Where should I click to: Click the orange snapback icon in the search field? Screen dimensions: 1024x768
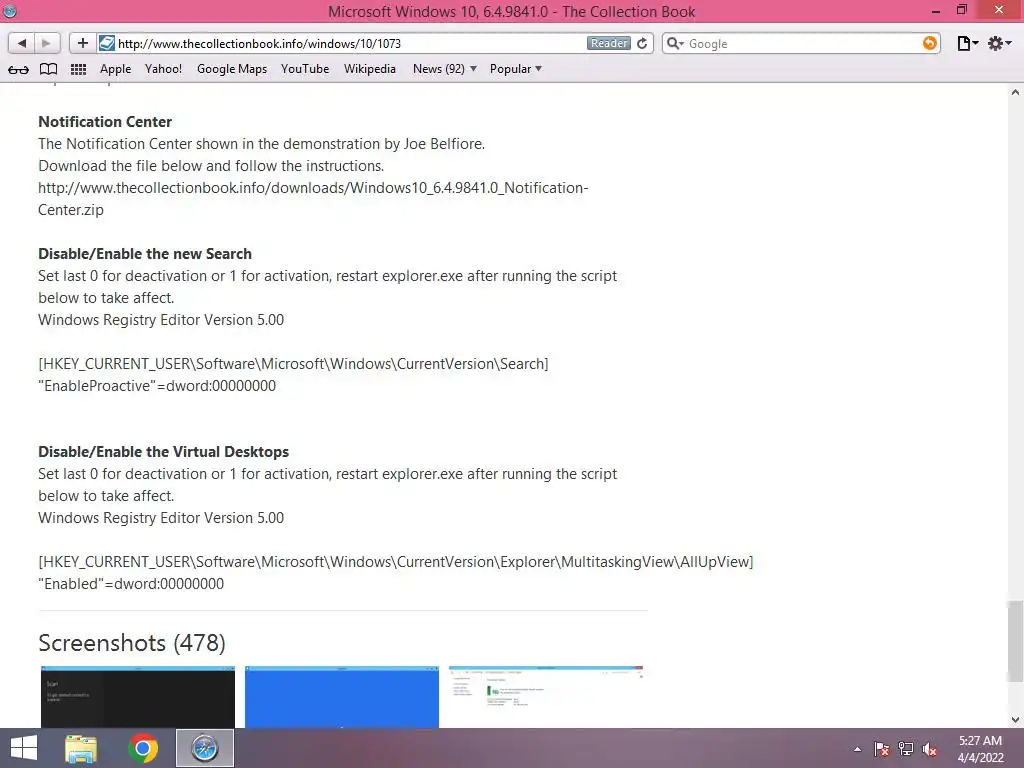point(929,43)
